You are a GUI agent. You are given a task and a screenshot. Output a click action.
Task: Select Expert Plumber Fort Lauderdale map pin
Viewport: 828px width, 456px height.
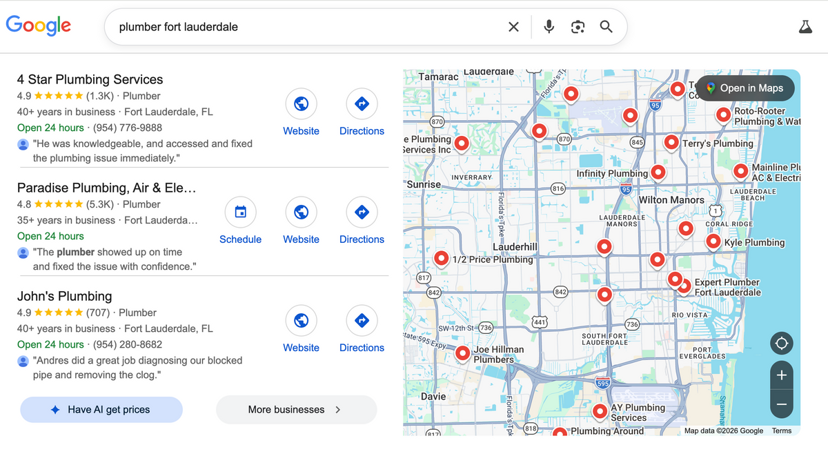click(685, 287)
